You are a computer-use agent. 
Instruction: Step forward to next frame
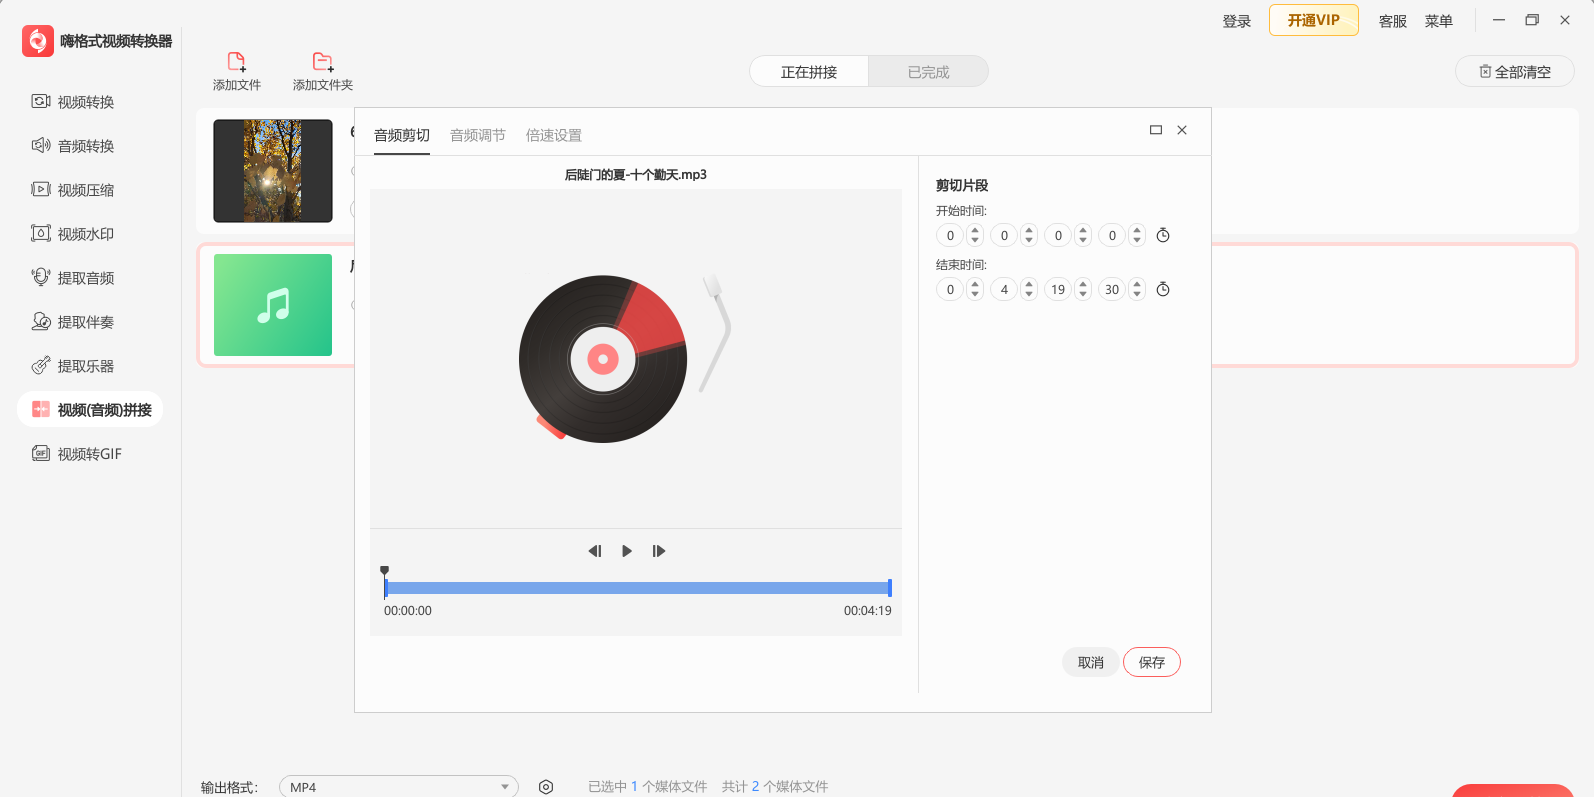[659, 551]
